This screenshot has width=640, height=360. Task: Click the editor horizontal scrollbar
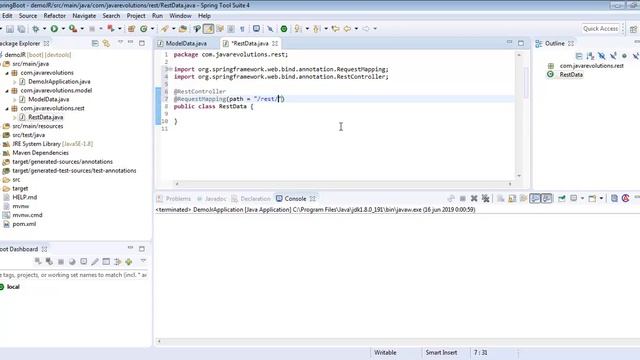[x=343, y=184]
